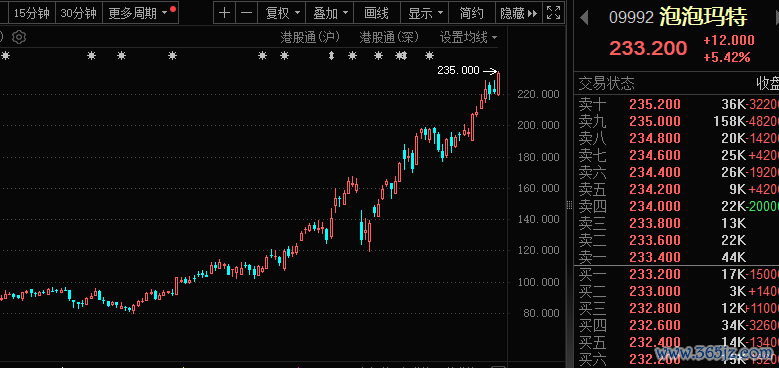The image size is (779, 368).
Task: Click current price 233.200
Action: click(648, 48)
